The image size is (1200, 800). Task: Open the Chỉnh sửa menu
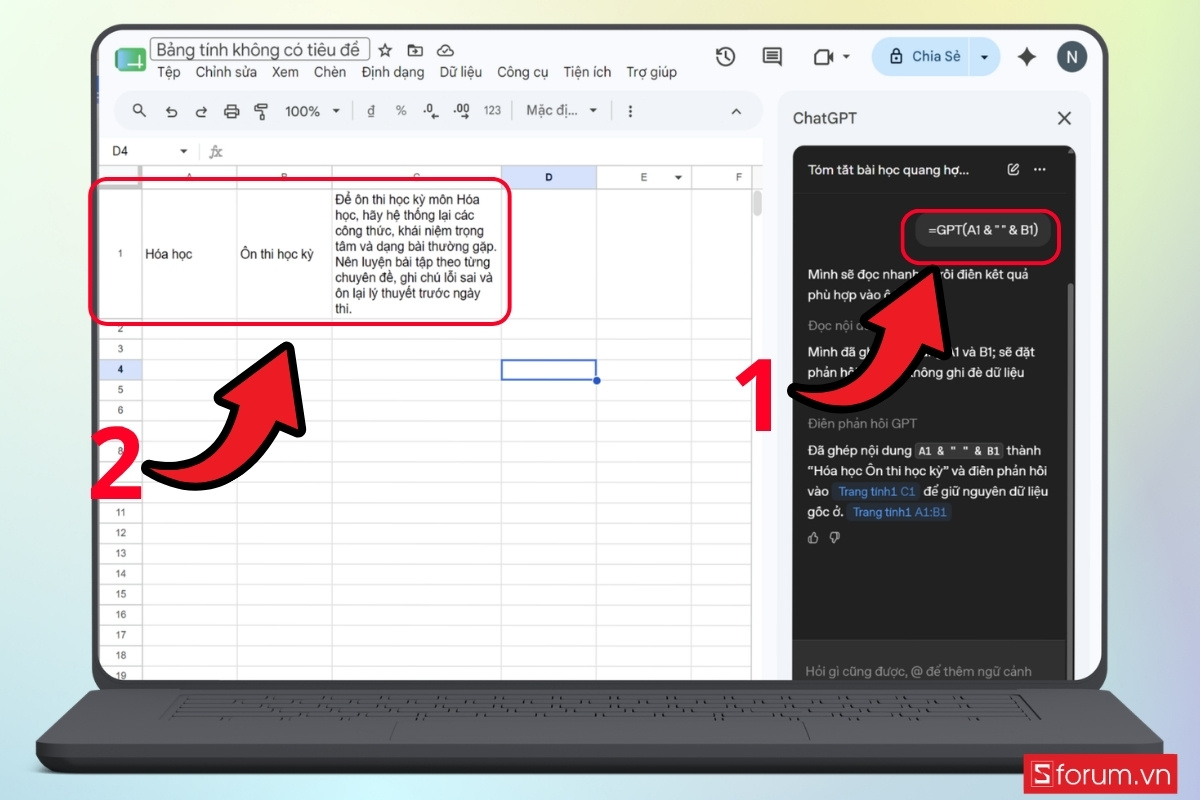(226, 72)
